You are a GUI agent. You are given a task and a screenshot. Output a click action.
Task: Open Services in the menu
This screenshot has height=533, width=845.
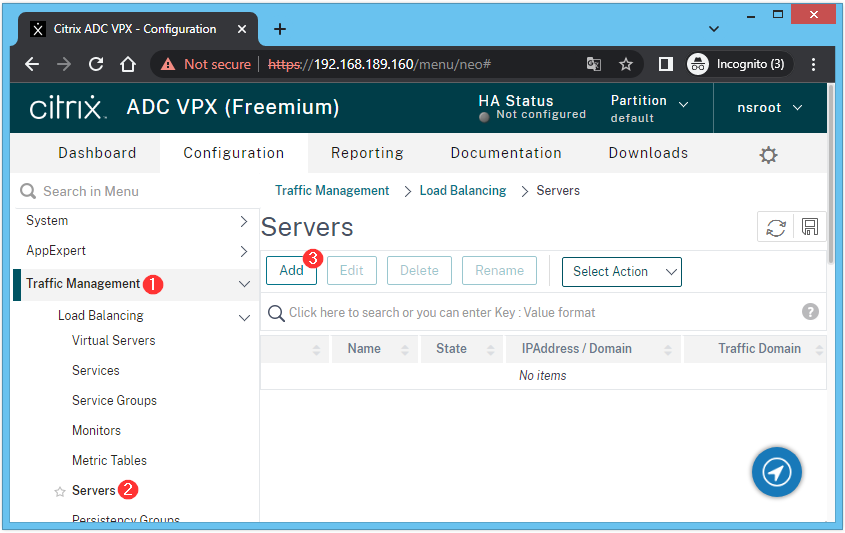point(96,371)
